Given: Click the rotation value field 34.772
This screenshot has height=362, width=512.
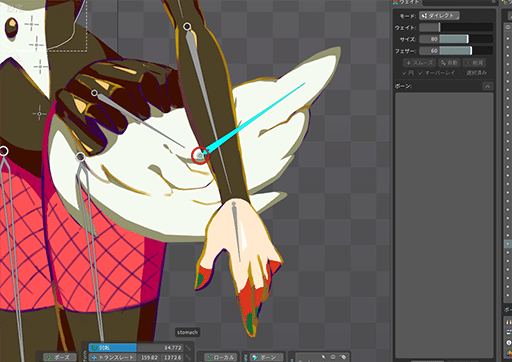Looking at the screenshot, I should click(x=159, y=348).
